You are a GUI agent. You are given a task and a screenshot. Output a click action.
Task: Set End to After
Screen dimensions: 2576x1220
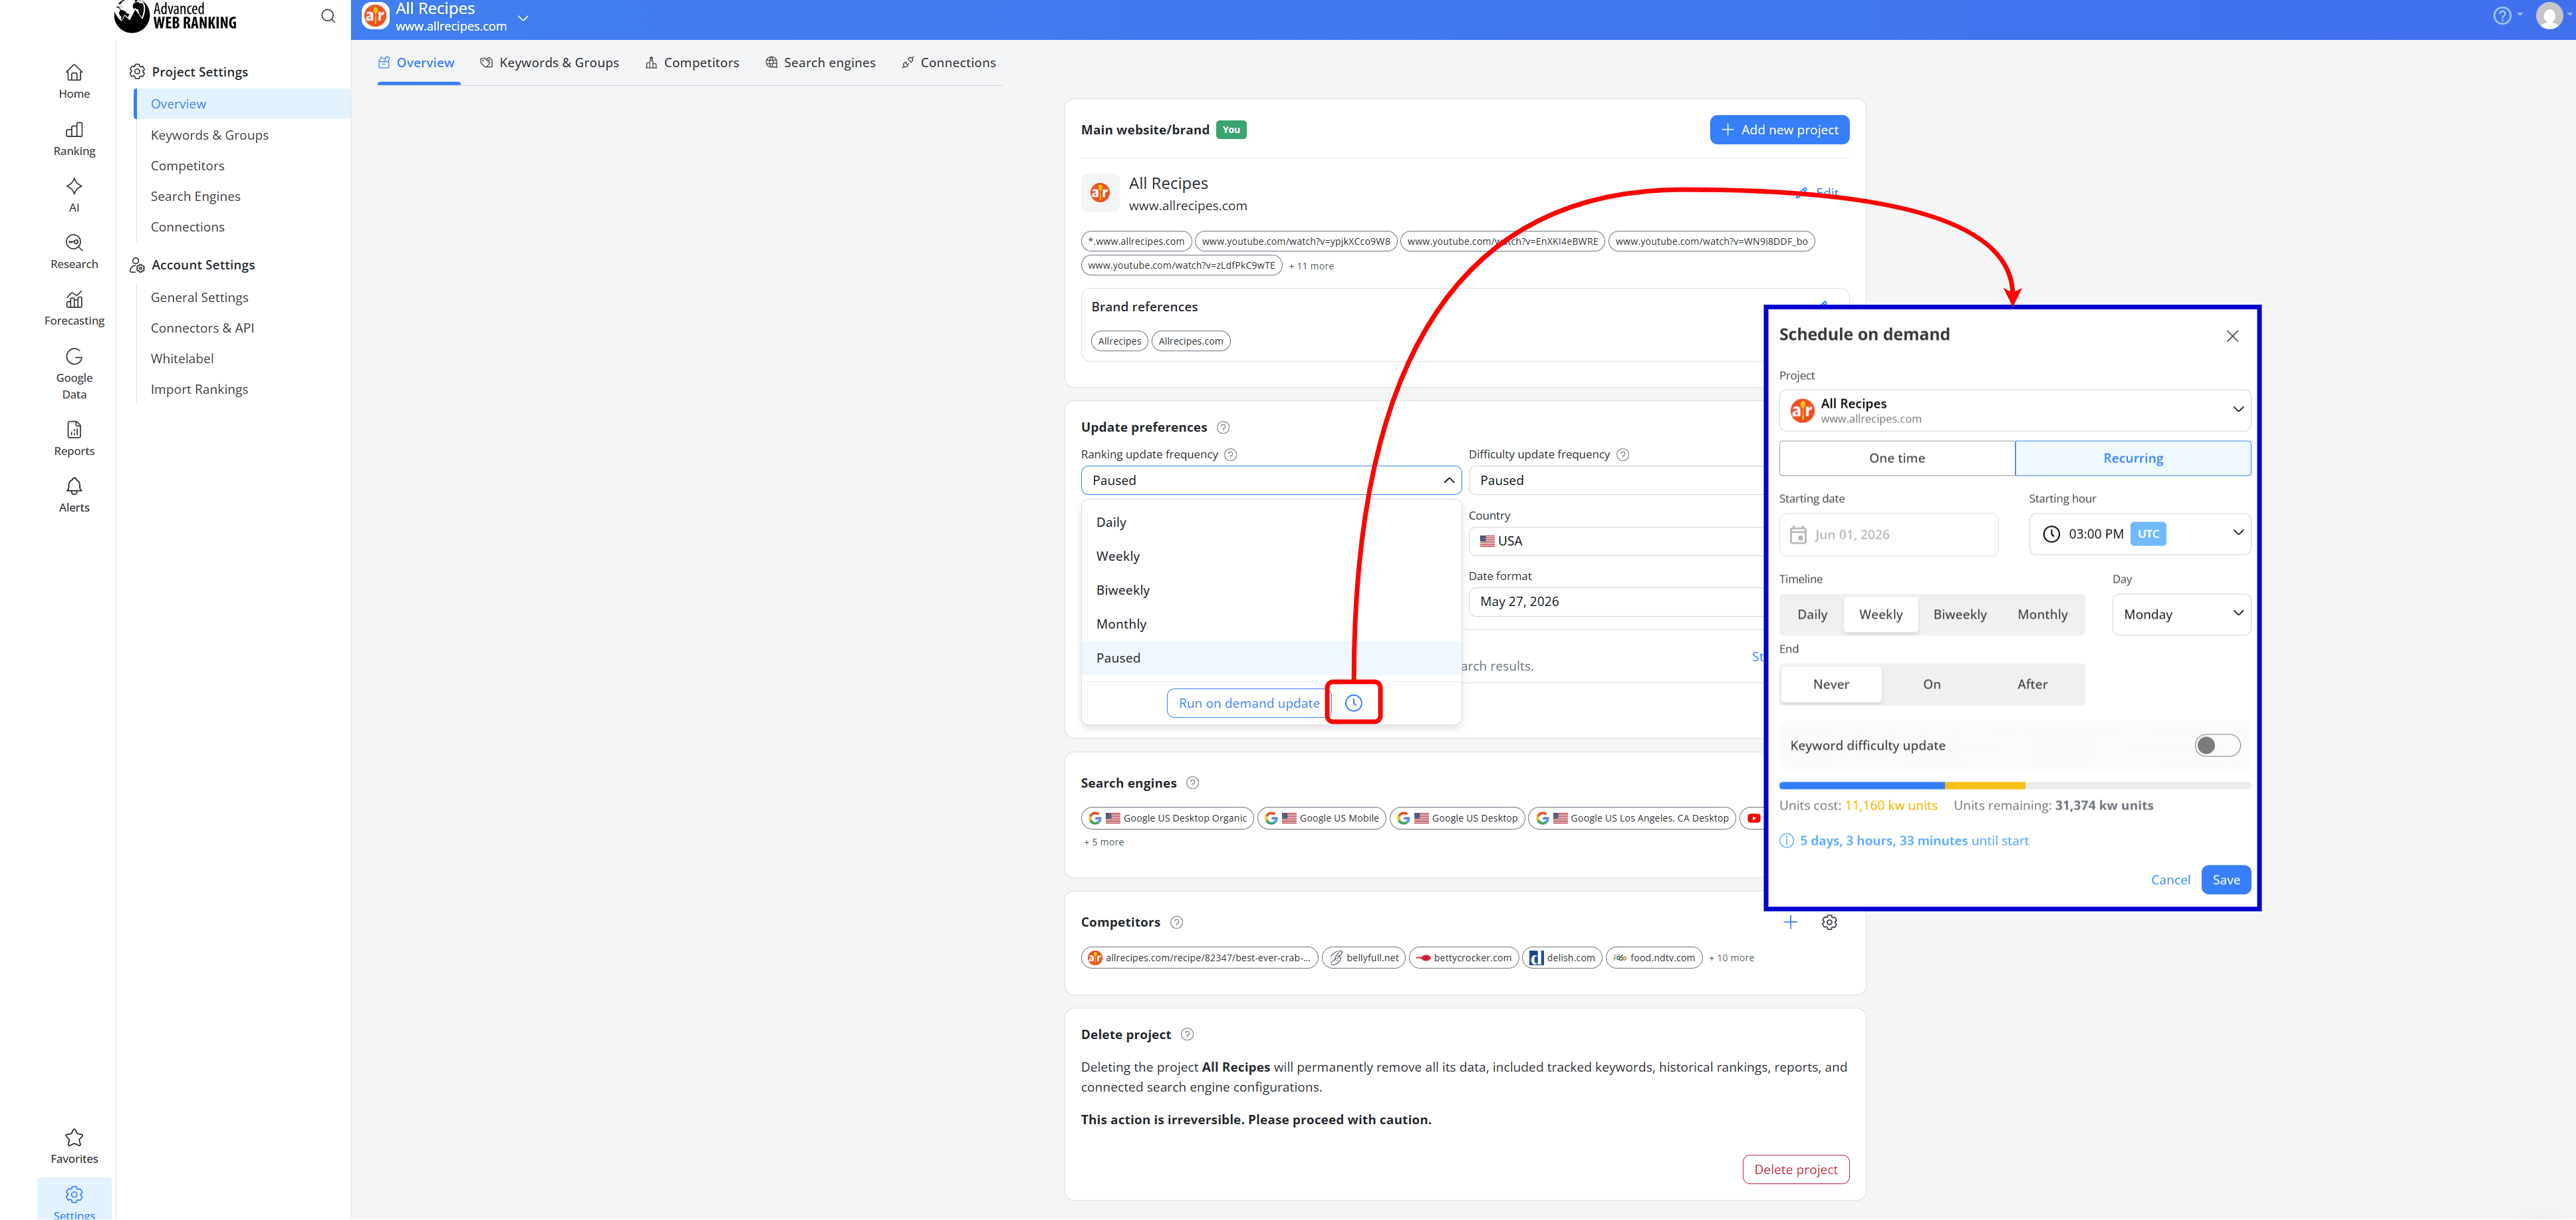pos(2032,685)
